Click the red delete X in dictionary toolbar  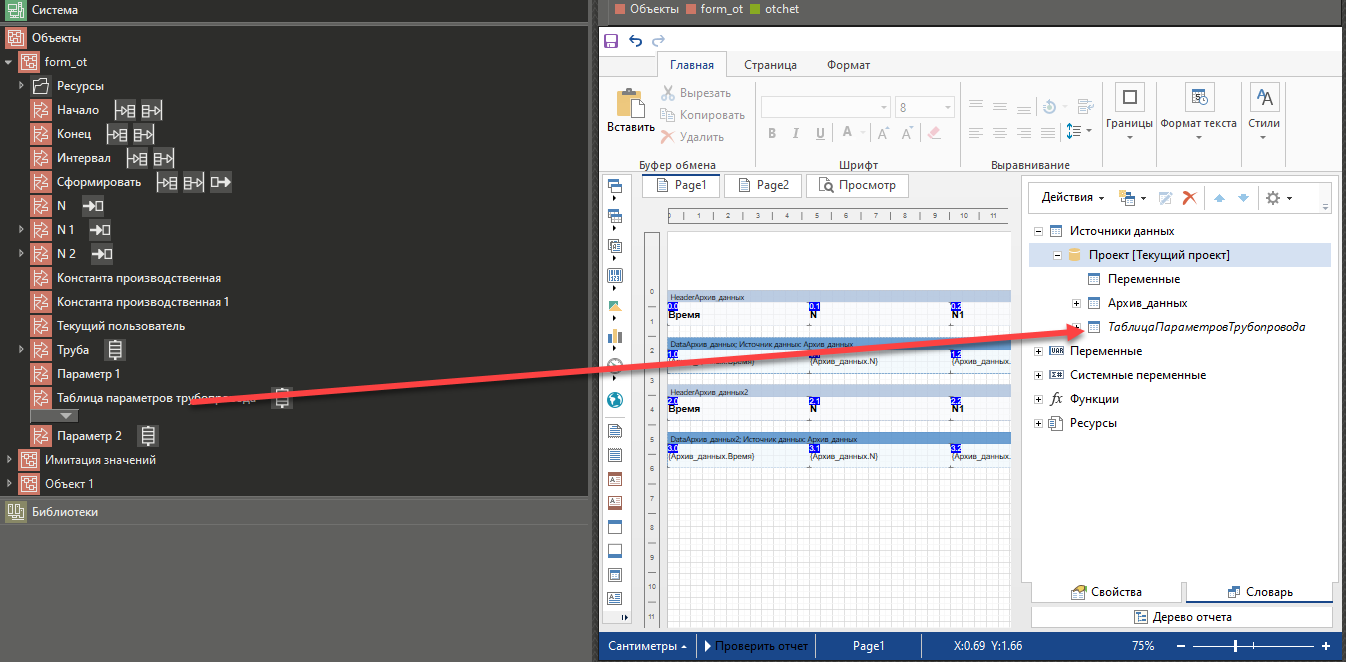click(1189, 198)
